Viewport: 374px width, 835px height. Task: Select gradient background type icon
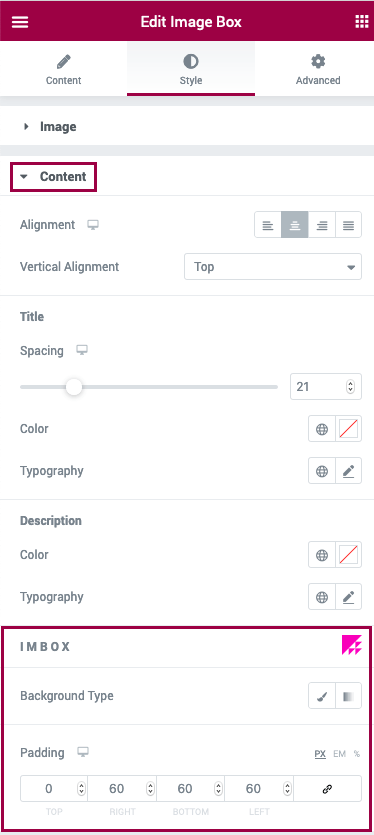348,696
